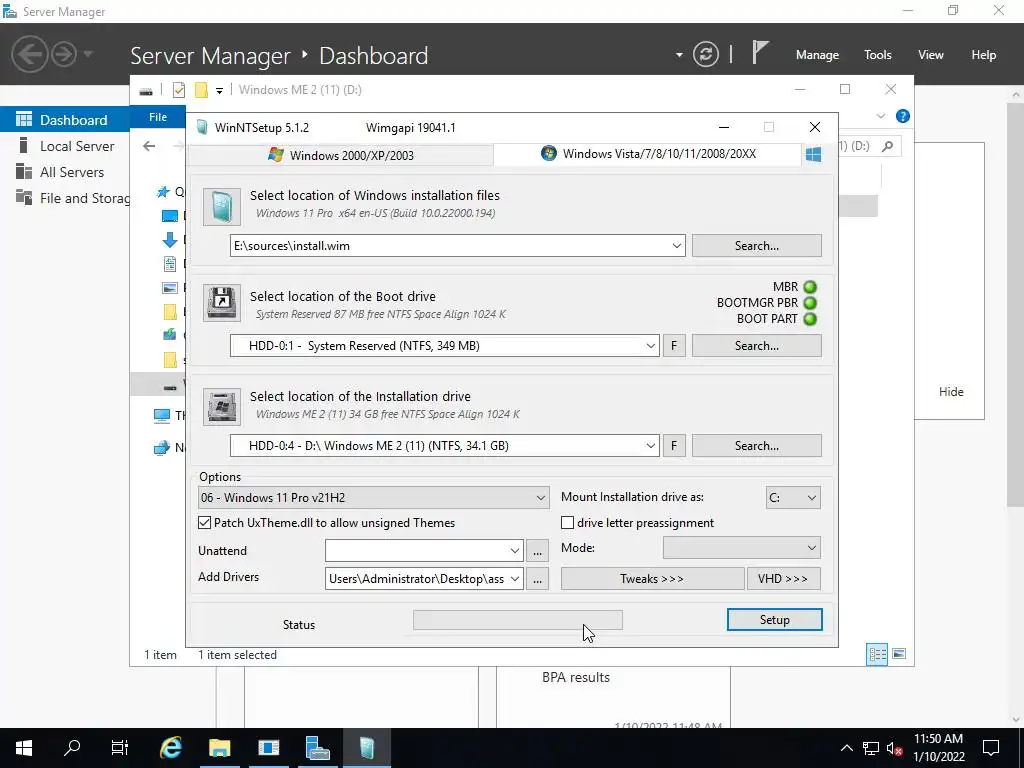Click Search for Windows installation files
The image size is (1024, 768).
[756, 246]
